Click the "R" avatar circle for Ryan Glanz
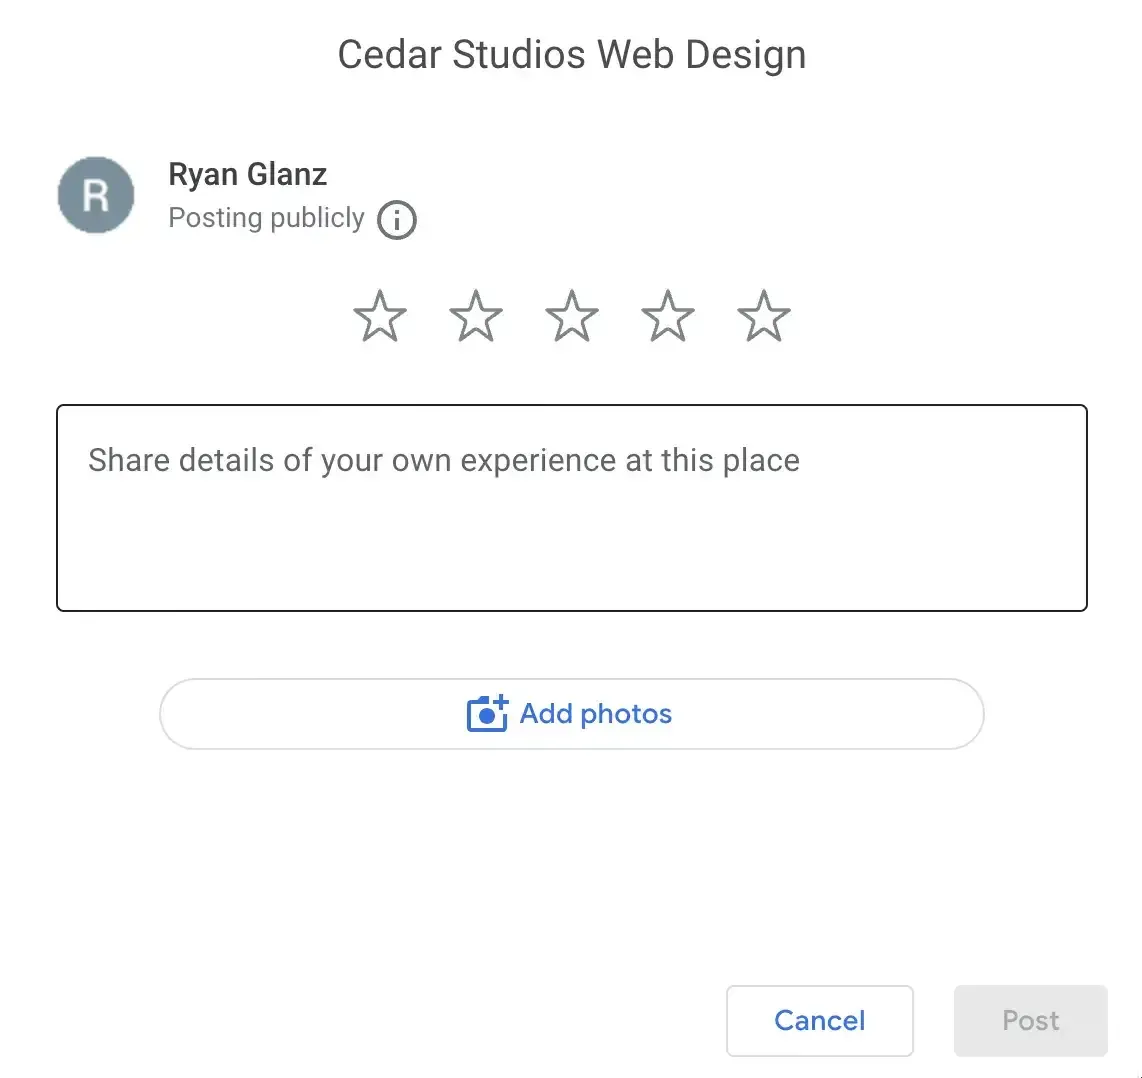1142x1078 pixels. [x=96, y=195]
